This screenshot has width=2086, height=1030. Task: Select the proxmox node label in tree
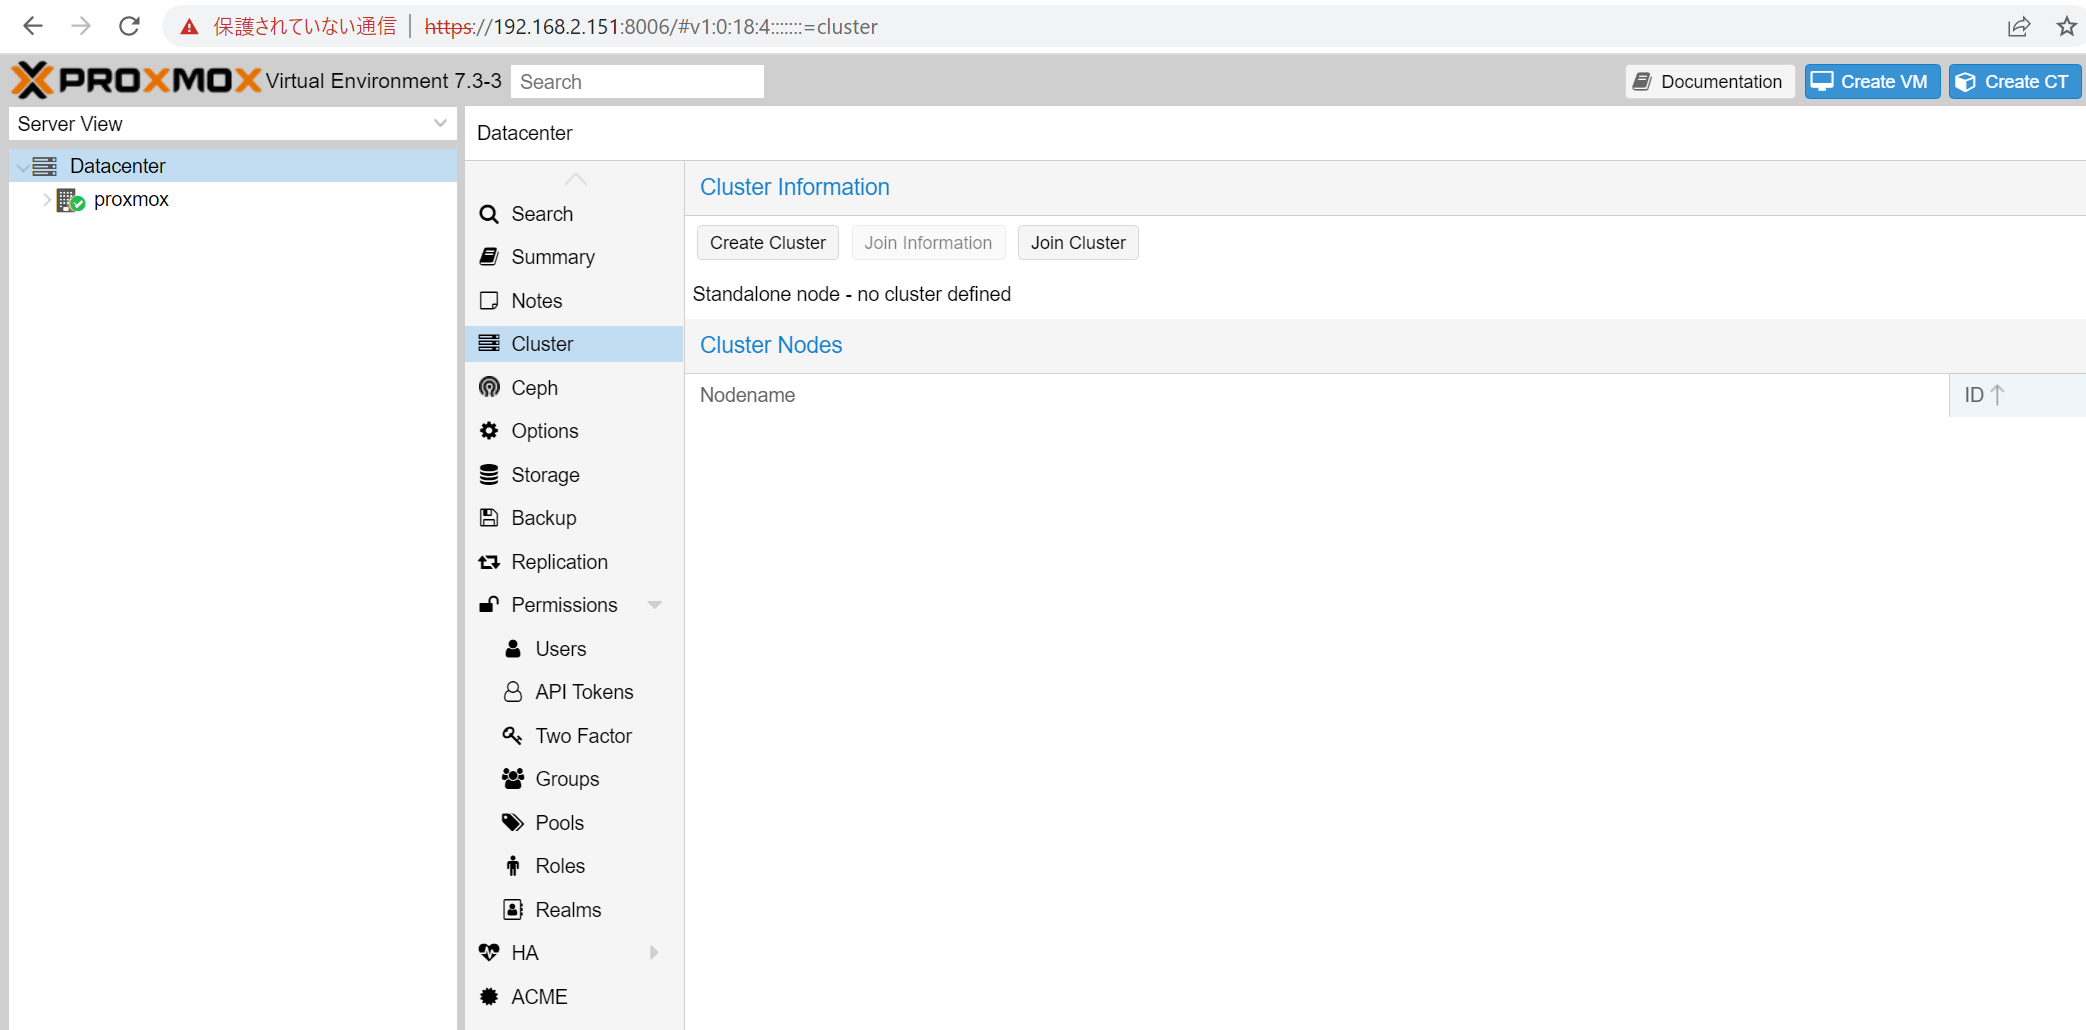[131, 200]
